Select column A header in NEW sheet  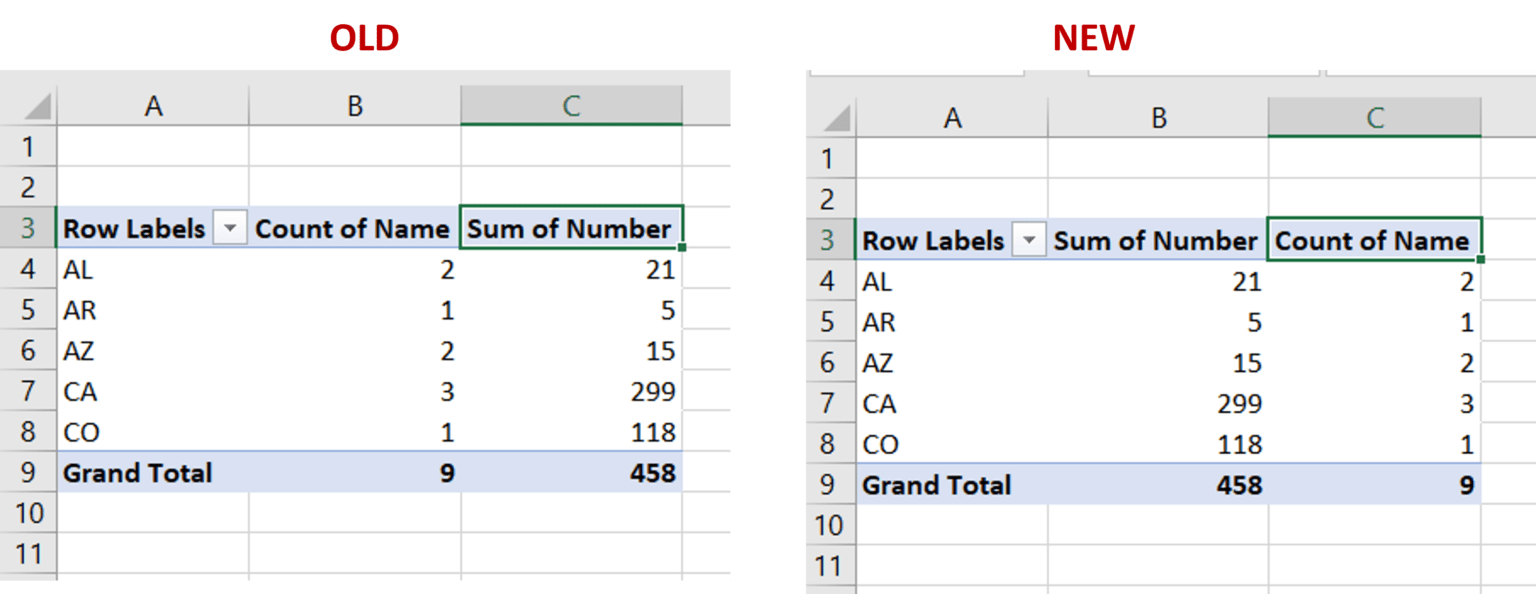click(x=952, y=118)
